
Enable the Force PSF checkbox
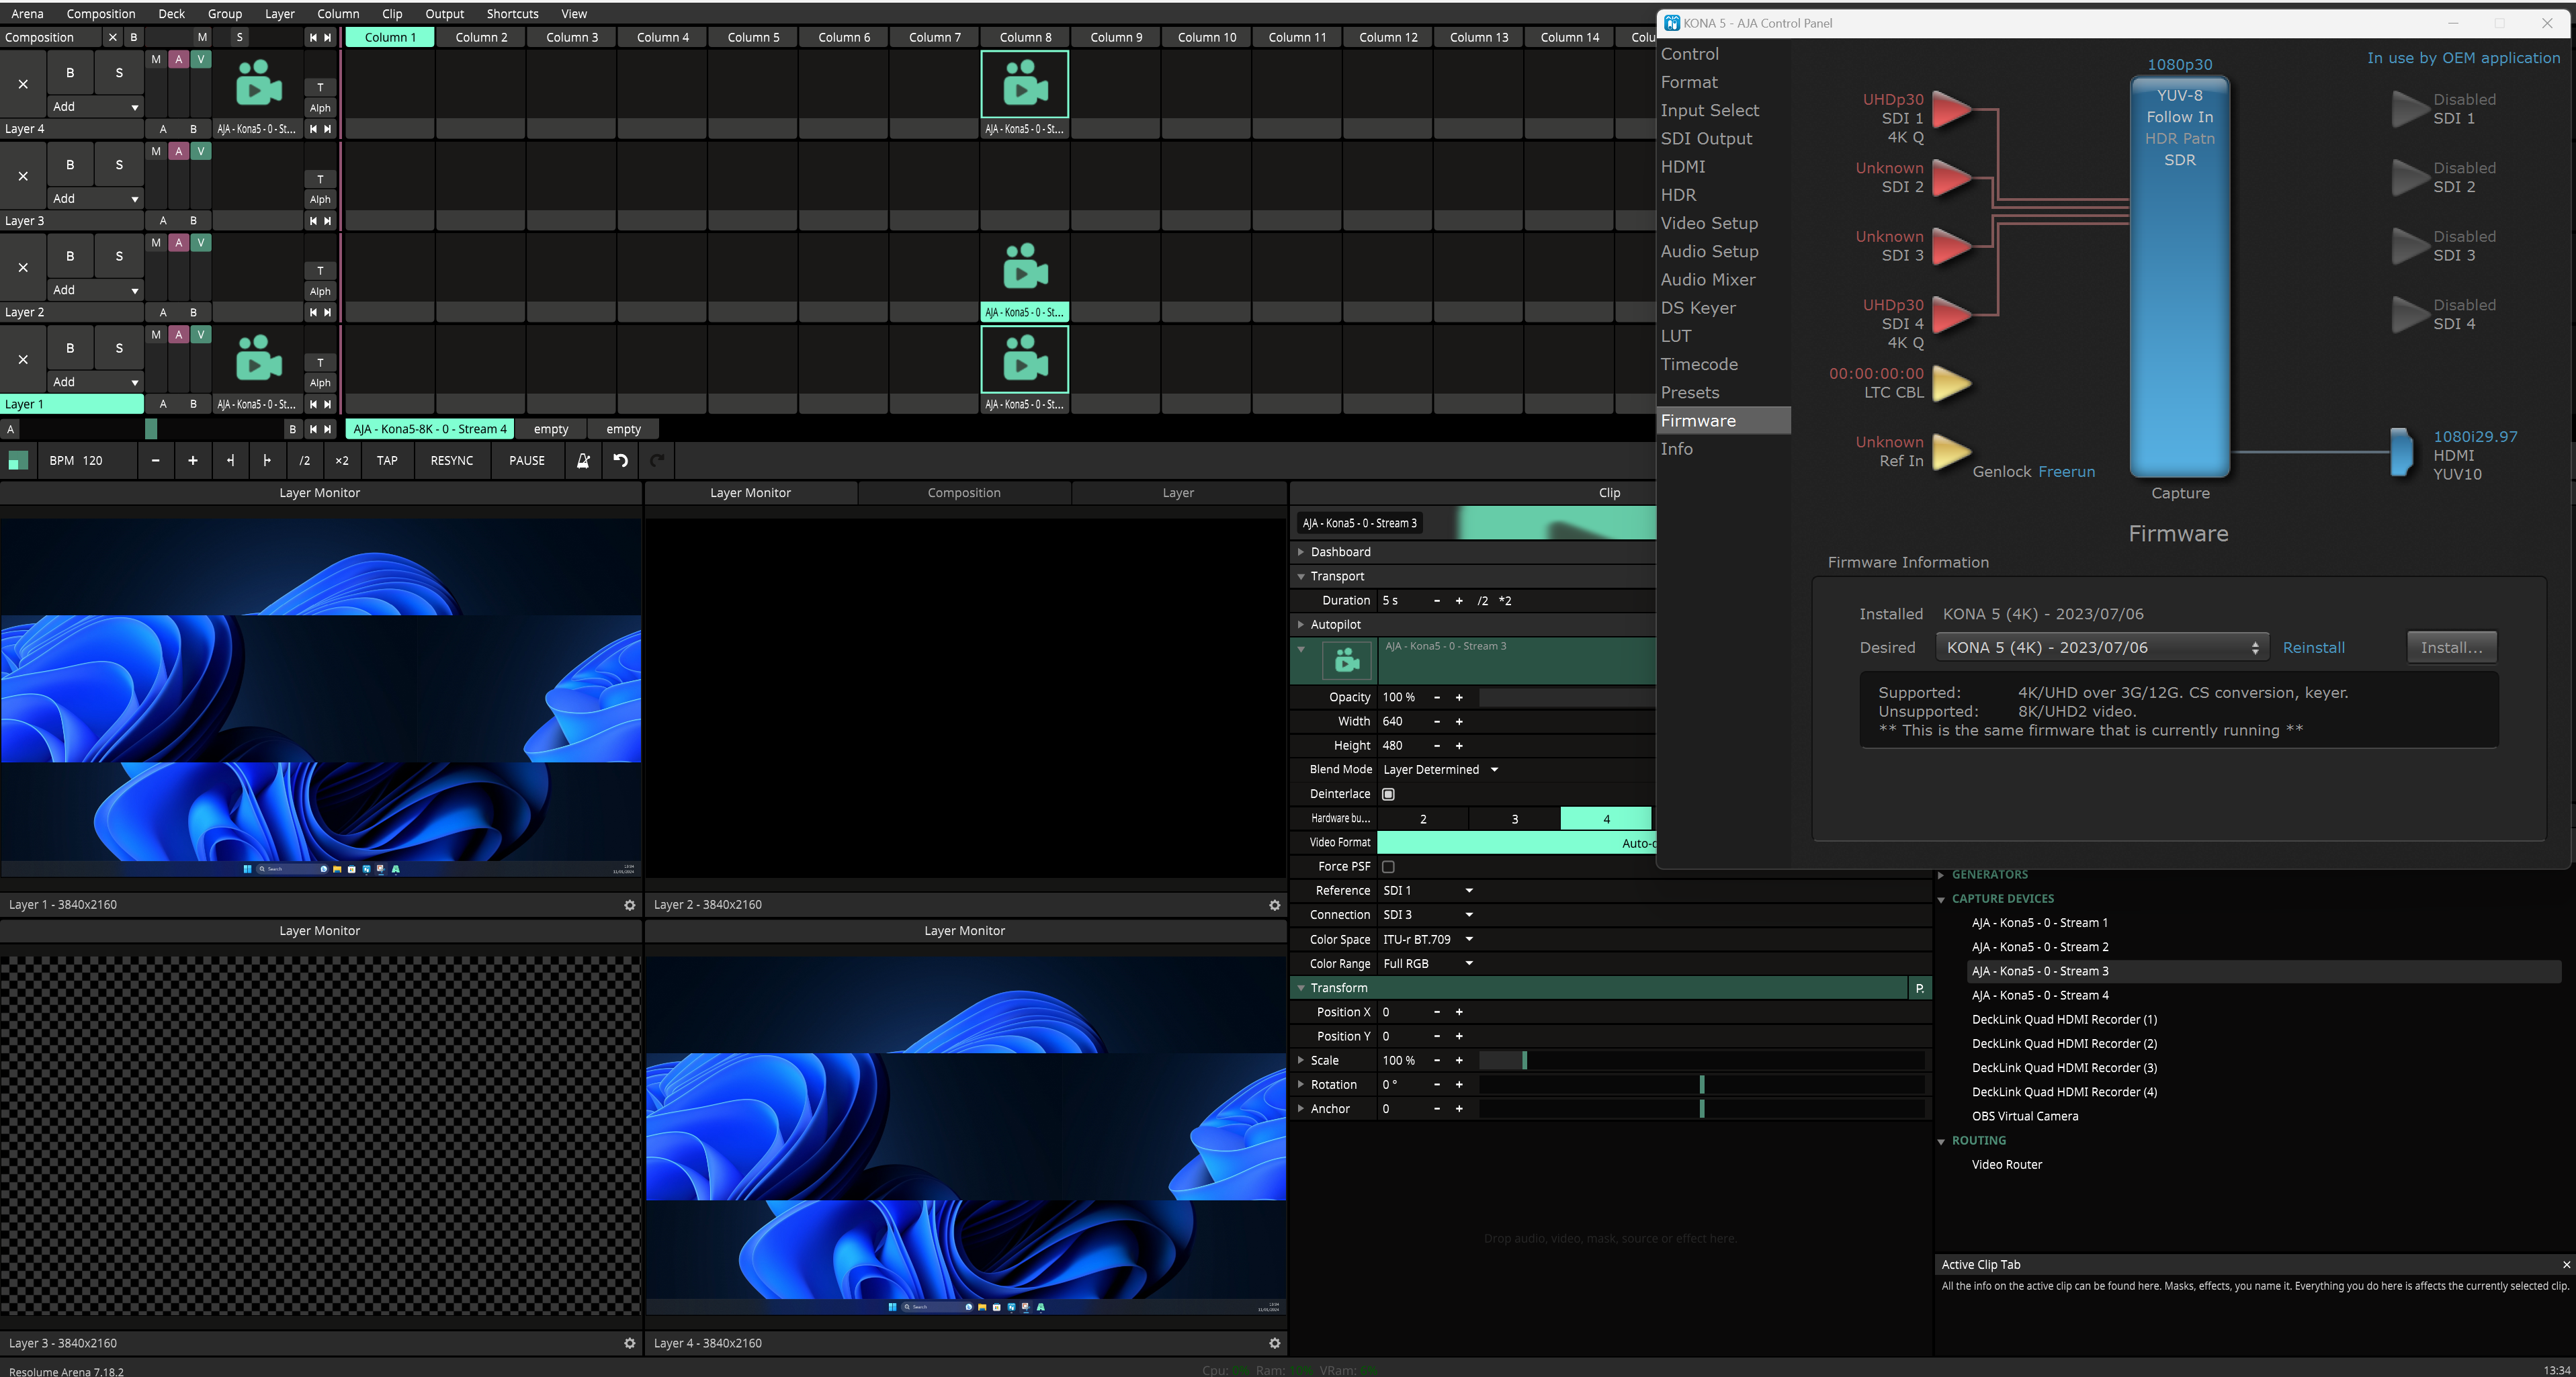(1388, 867)
